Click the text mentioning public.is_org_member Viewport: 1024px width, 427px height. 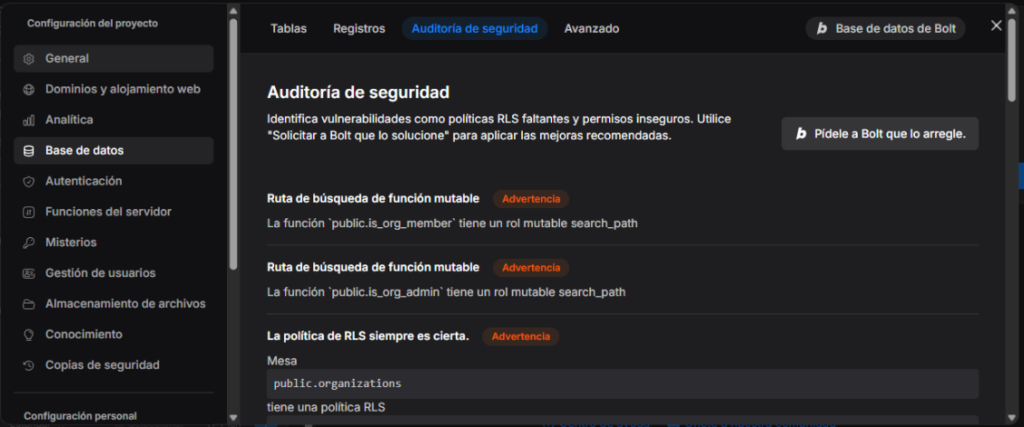pos(452,223)
